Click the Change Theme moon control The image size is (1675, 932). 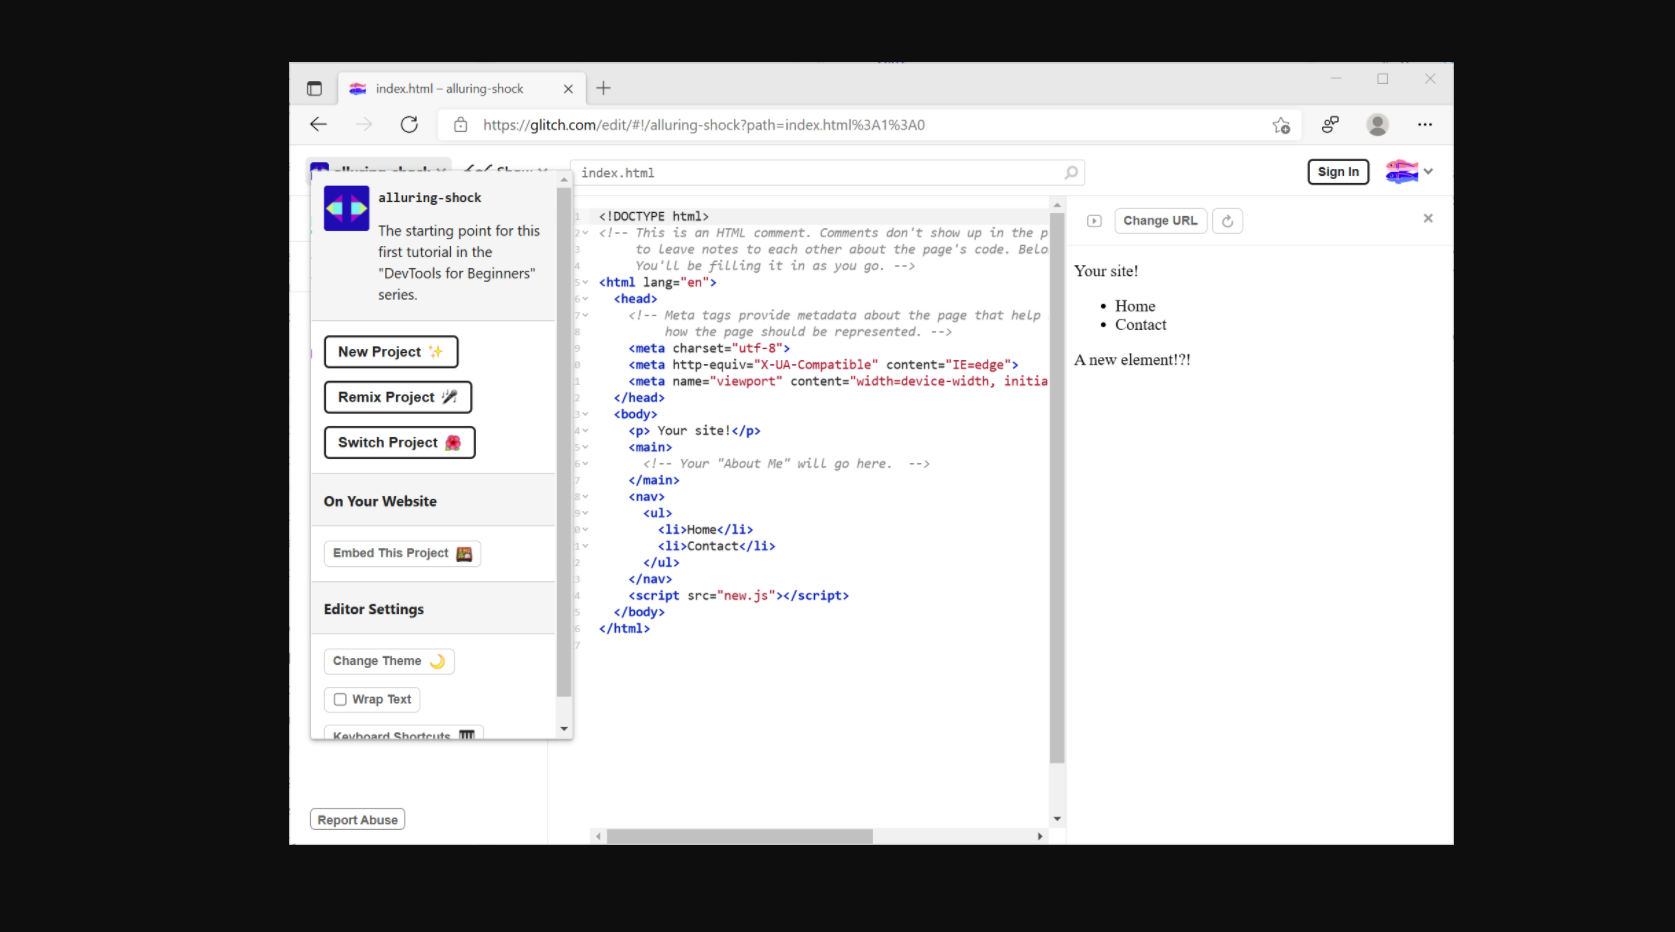tap(388, 661)
